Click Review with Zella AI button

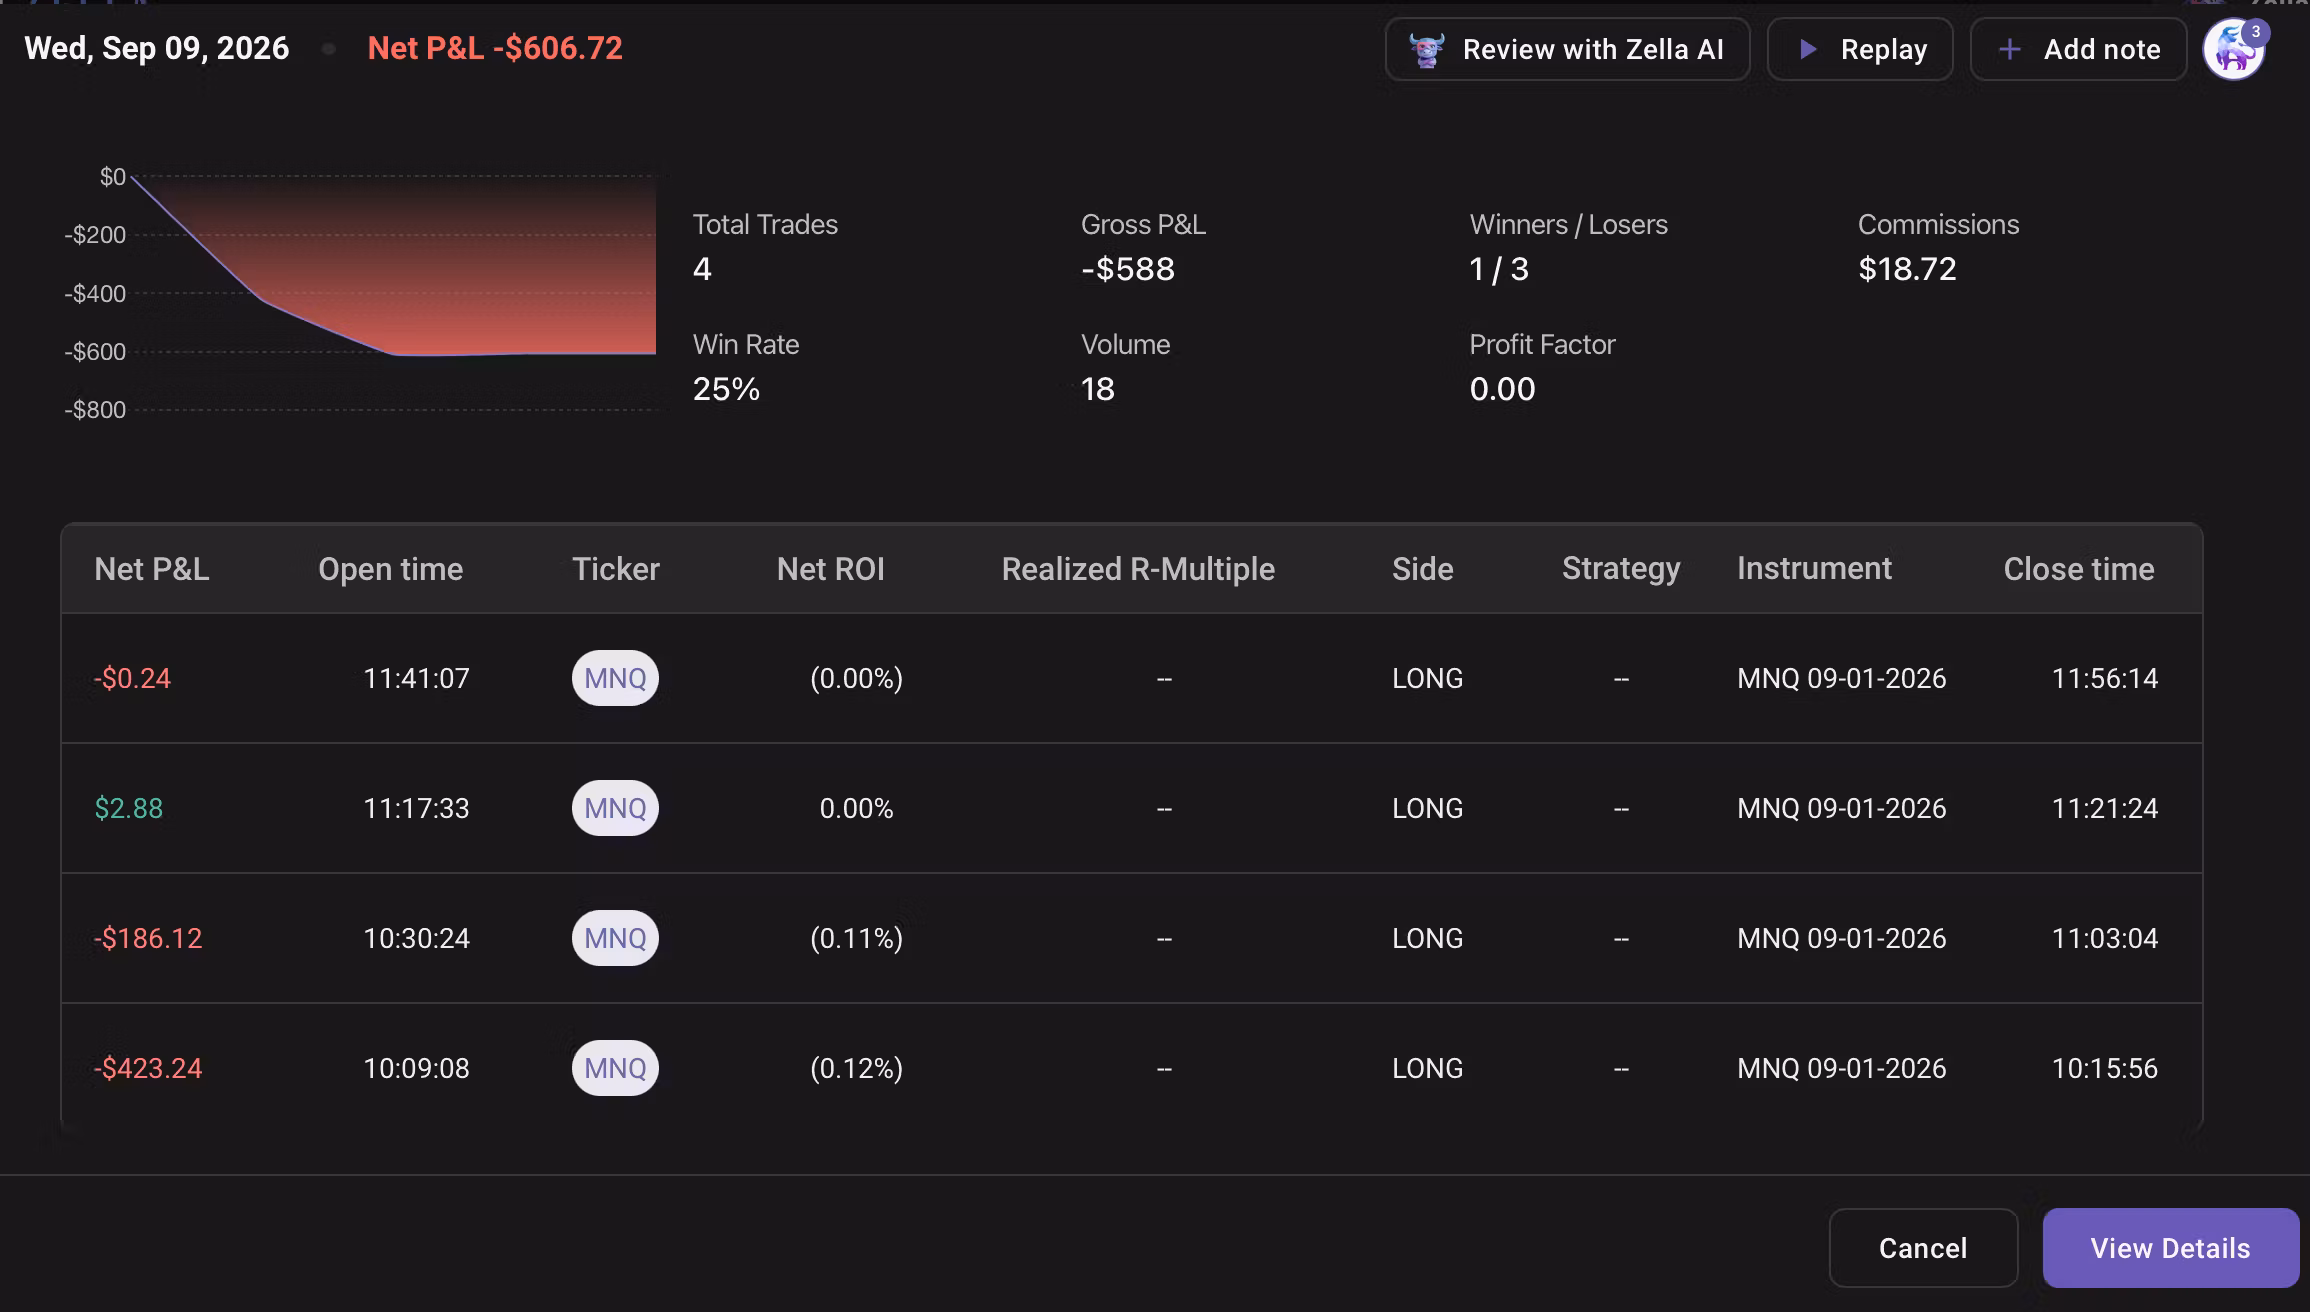(x=1567, y=49)
